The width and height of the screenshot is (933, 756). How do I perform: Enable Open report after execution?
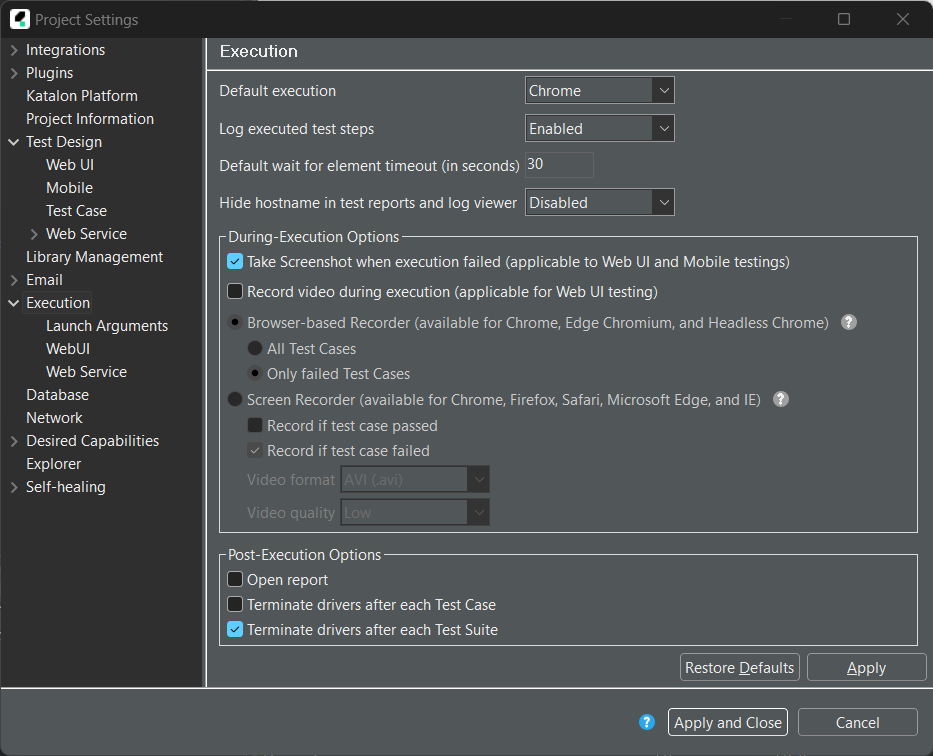click(x=235, y=579)
